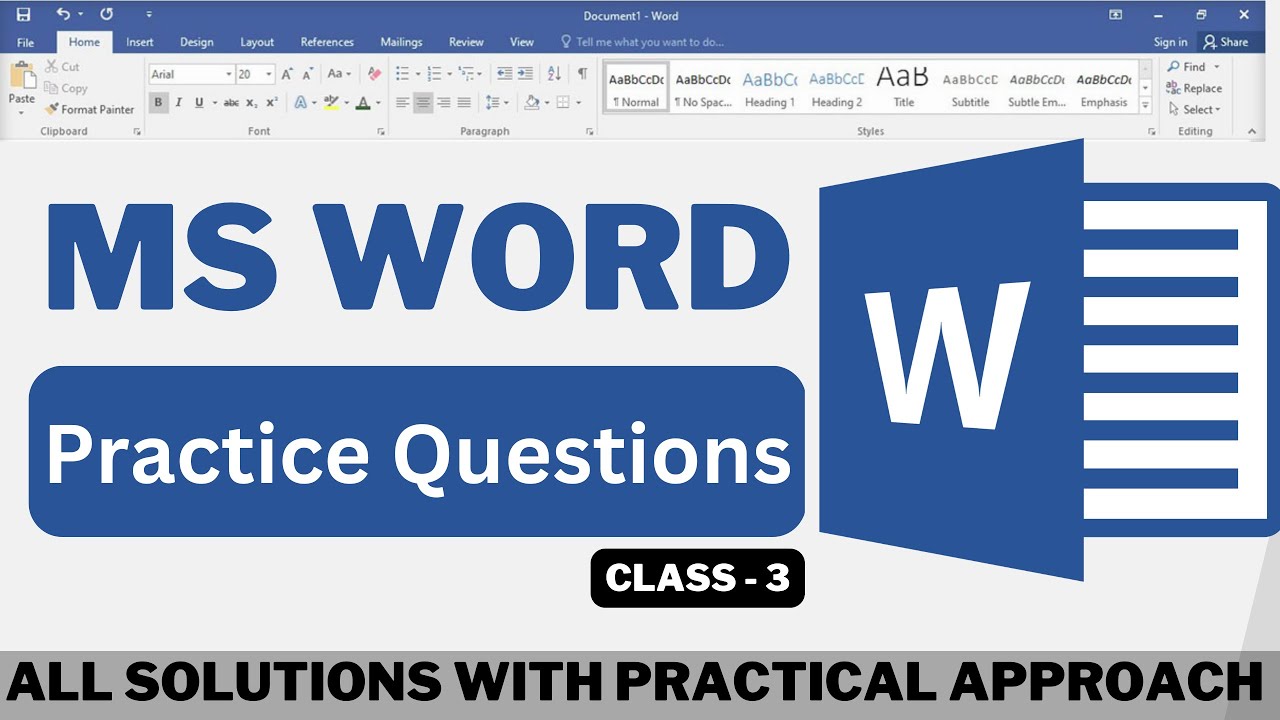The width and height of the screenshot is (1280, 720).
Task: Open the font size 20 dropdown
Action: tap(269, 74)
